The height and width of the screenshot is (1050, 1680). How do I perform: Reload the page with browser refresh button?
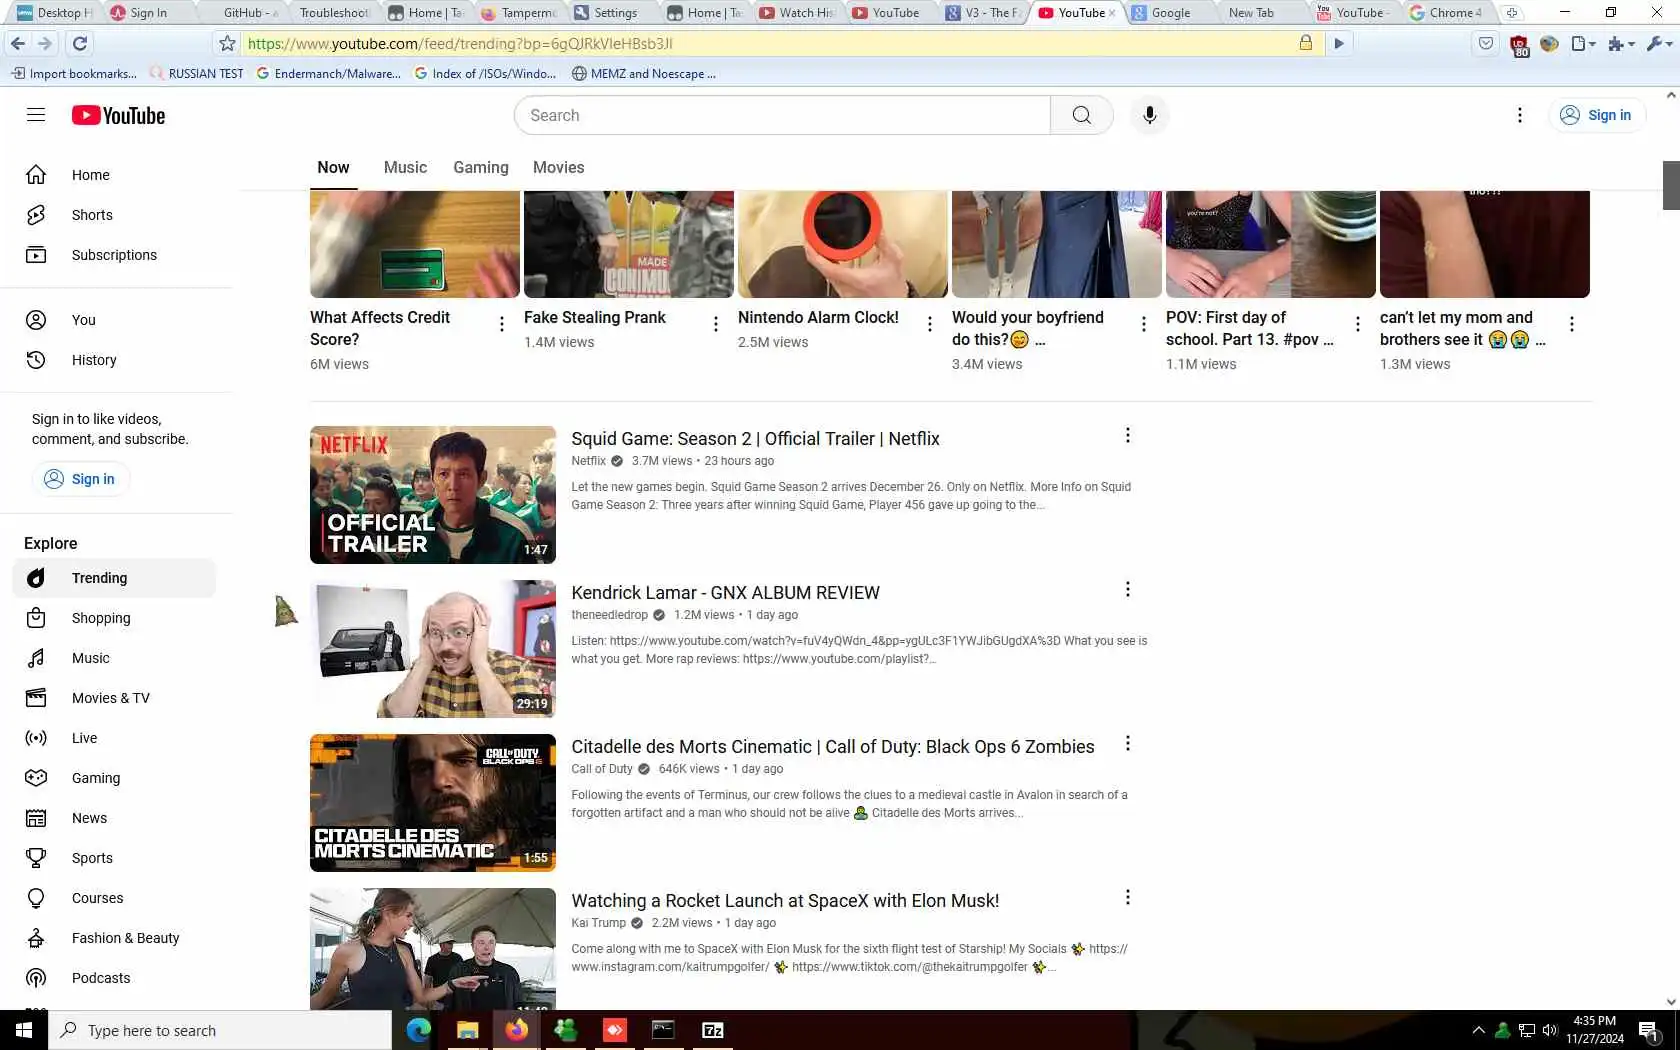pyautogui.click(x=80, y=43)
